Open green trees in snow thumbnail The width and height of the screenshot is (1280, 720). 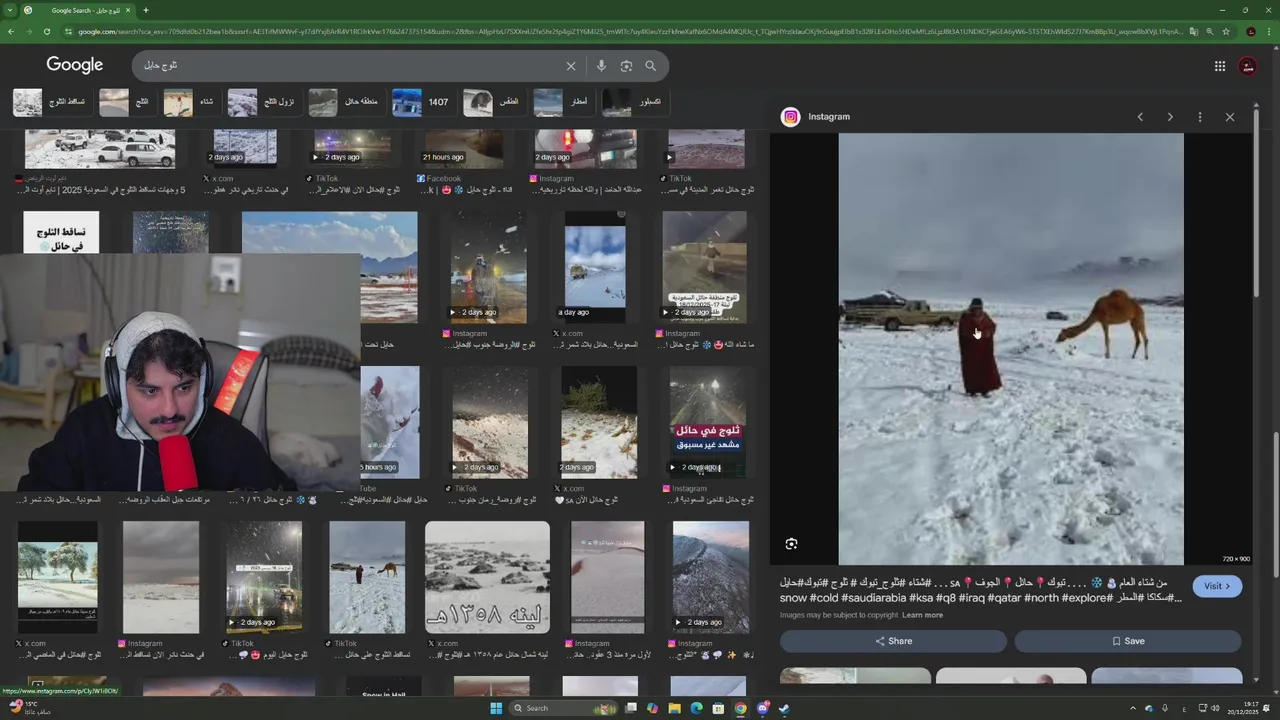(57, 577)
